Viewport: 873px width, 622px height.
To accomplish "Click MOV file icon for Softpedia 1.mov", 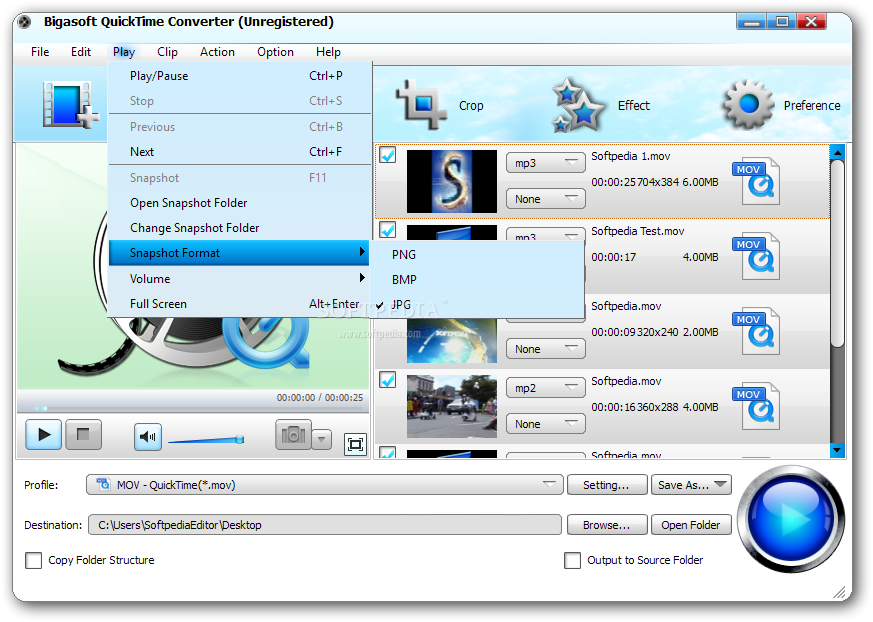I will coord(757,181).
